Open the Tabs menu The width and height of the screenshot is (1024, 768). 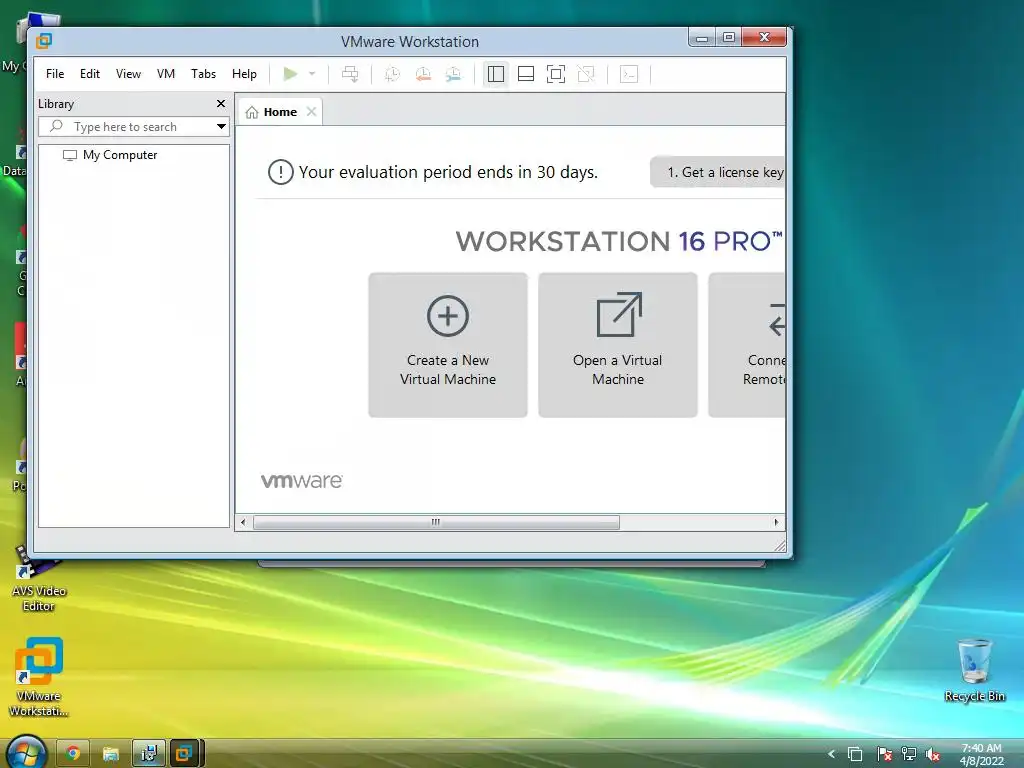[x=203, y=74]
